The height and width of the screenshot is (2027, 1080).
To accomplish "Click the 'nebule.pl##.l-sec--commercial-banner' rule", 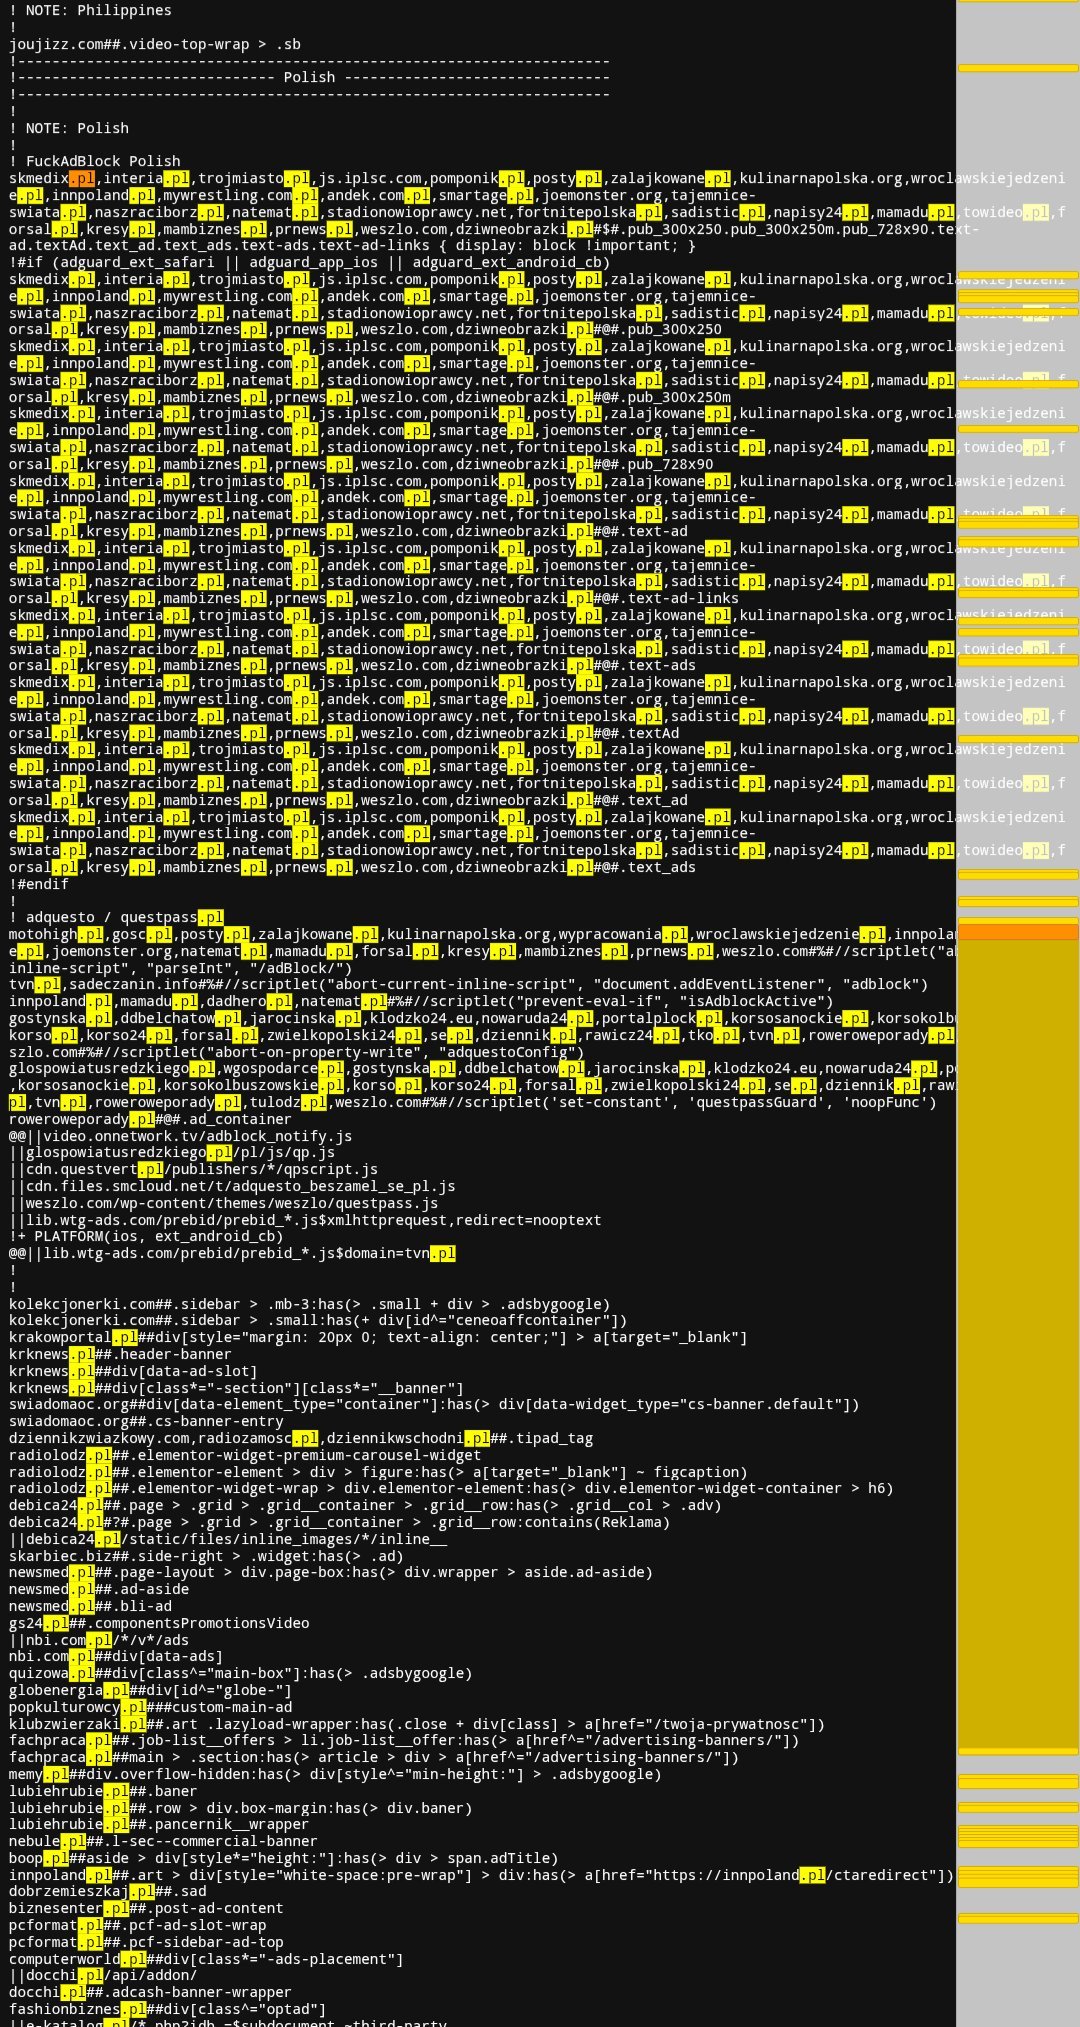I will tap(163, 1841).
